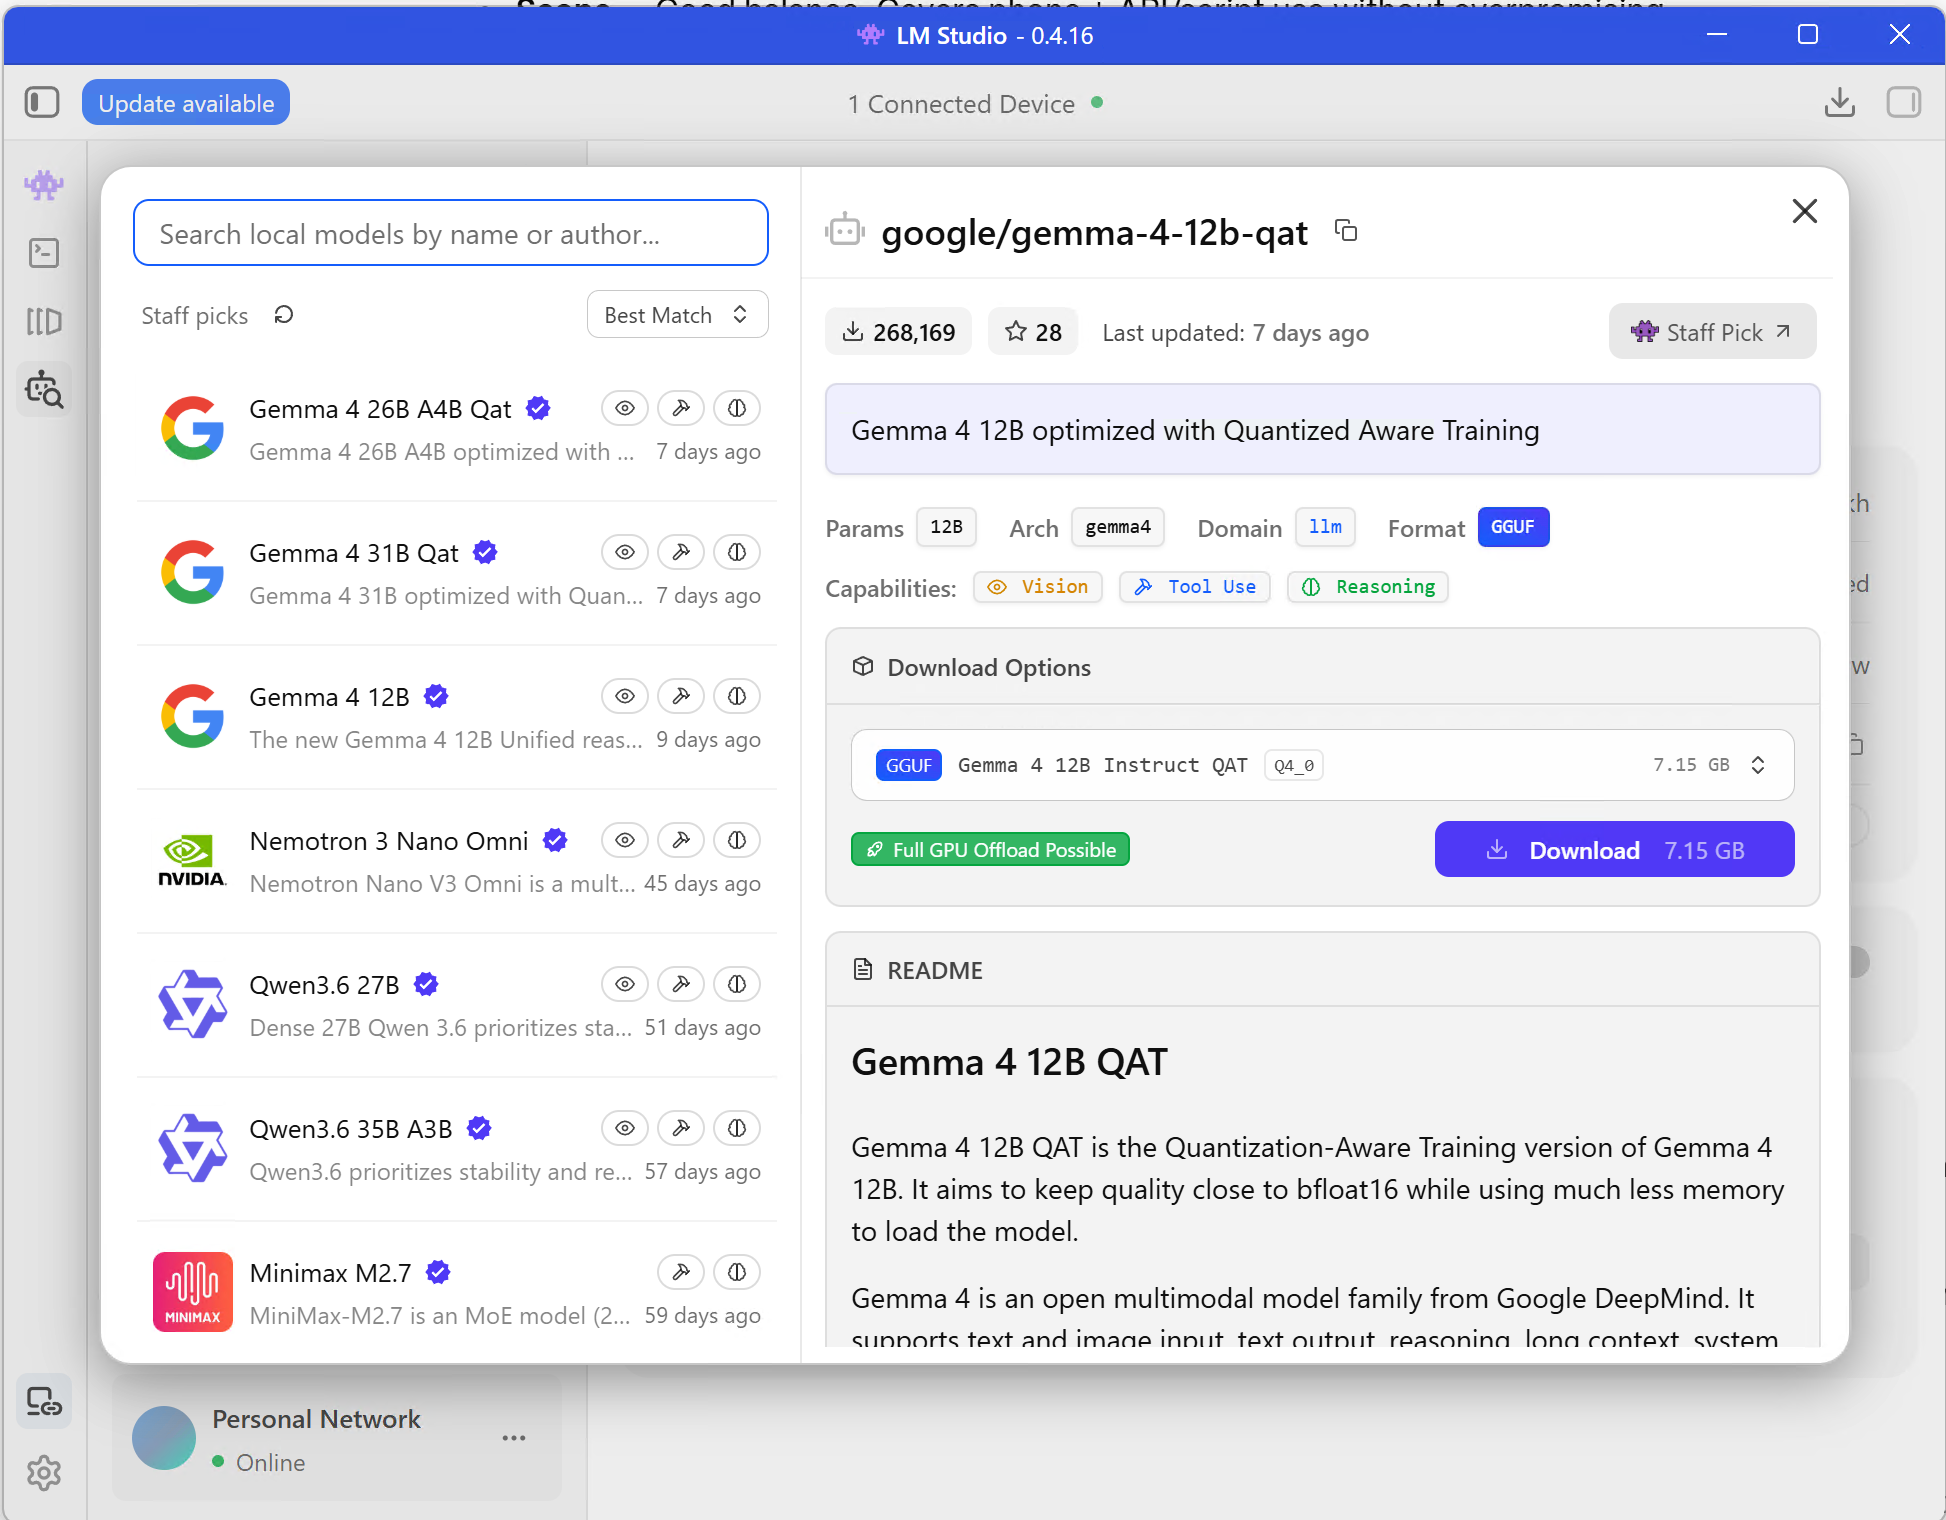Select Gemma 4 12B in the list
Screen dimensions: 1946x1520
457,718
